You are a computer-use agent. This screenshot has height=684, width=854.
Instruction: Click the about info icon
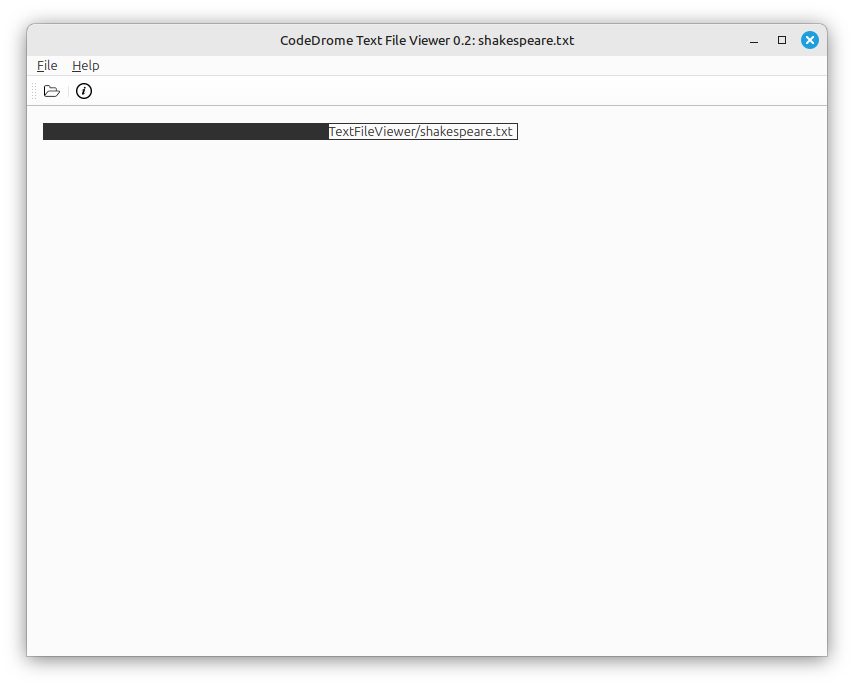(84, 91)
